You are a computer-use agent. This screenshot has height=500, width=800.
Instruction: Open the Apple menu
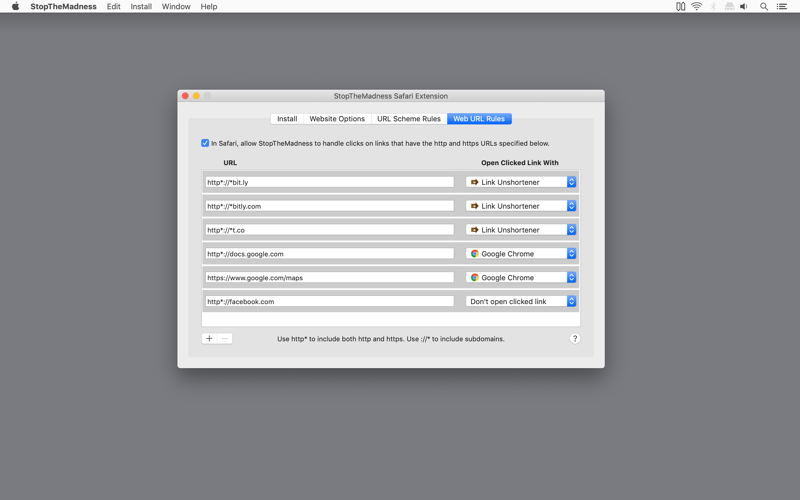pos(15,6)
